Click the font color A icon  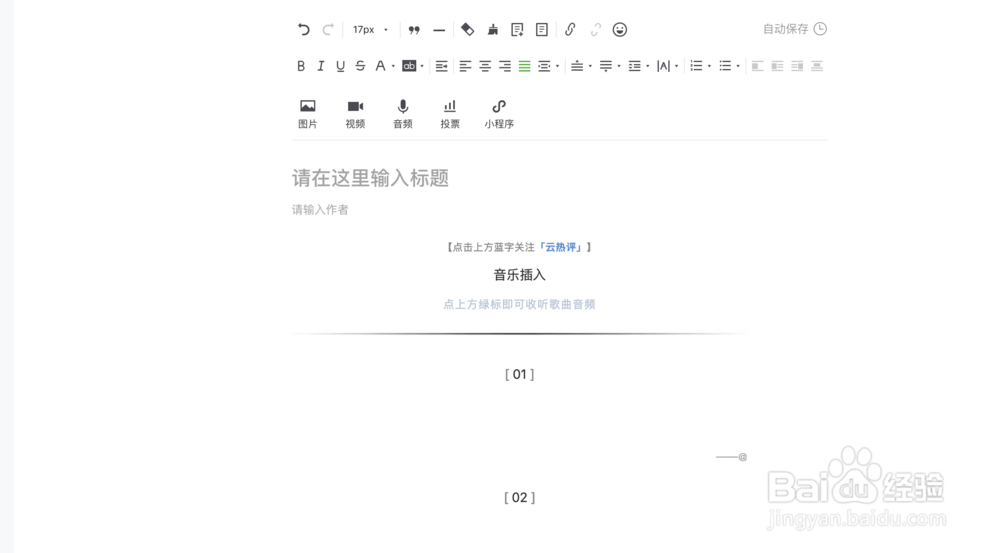(380, 66)
